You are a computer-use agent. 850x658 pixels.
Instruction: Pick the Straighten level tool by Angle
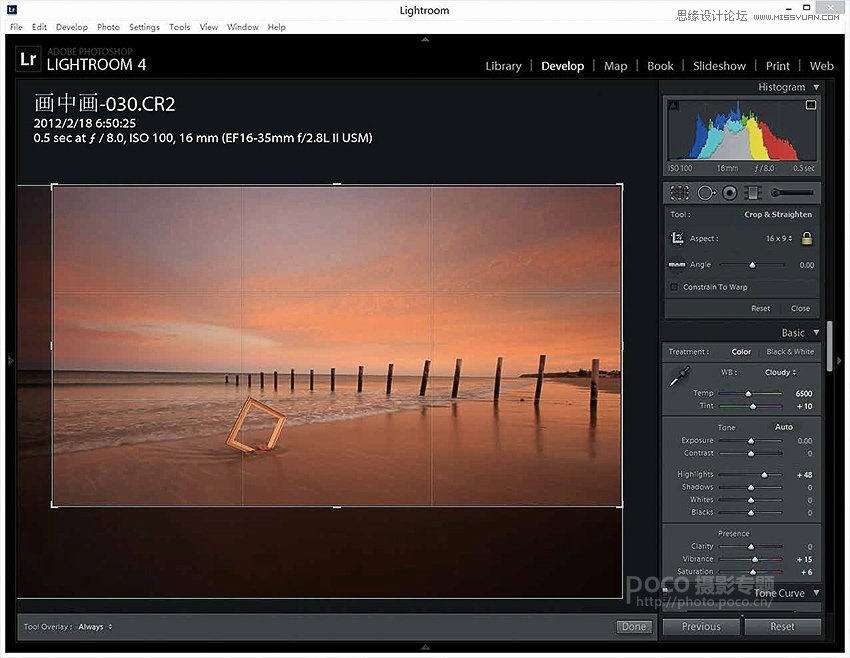pos(677,265)
